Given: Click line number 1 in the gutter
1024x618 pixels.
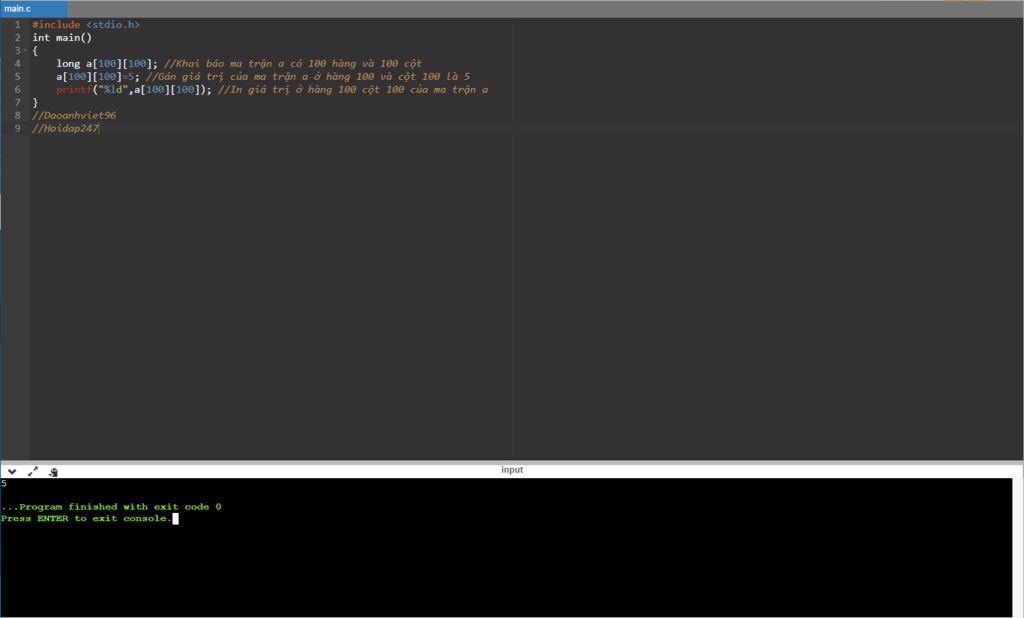Looking at the screenshot, I should point(18,24).
